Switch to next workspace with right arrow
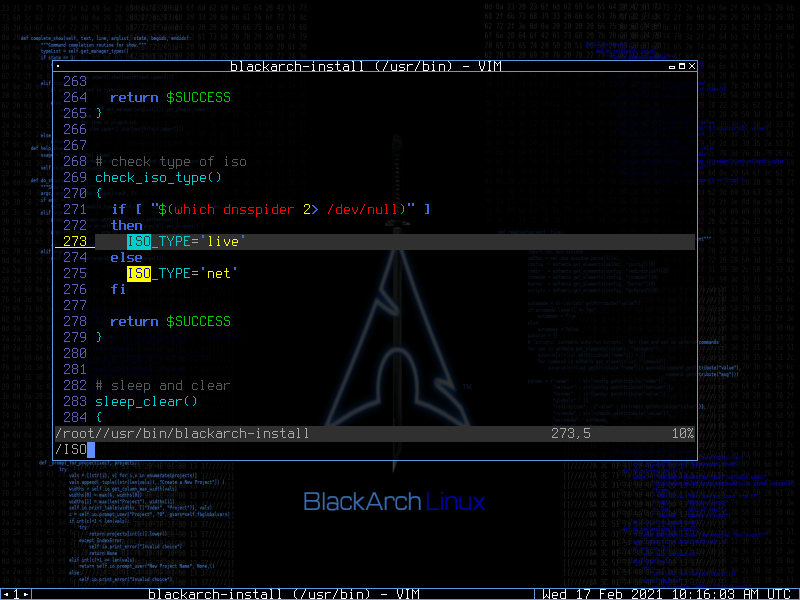Screen dimensions: 800x600 [x=26, y=594]
